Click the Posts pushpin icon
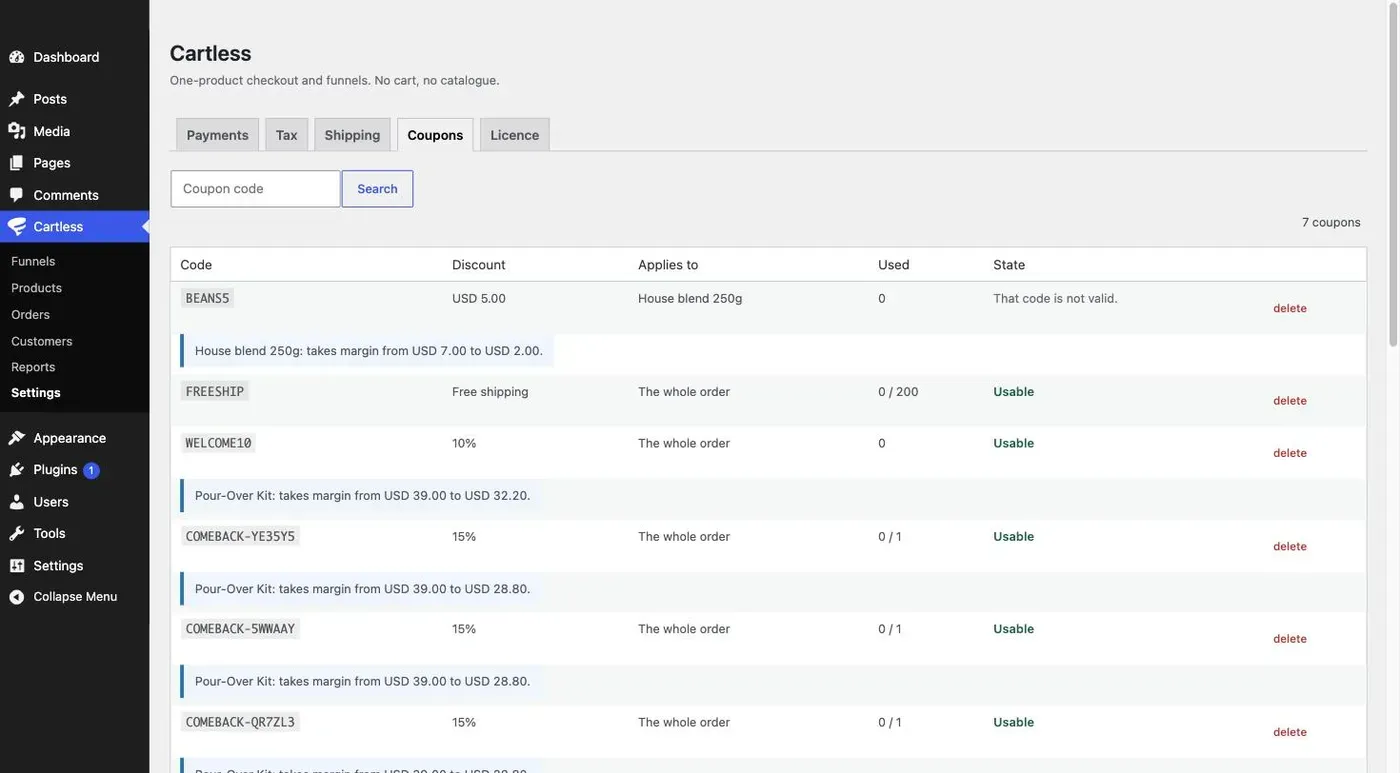The image size is (1400, 773). coord(17,99)
